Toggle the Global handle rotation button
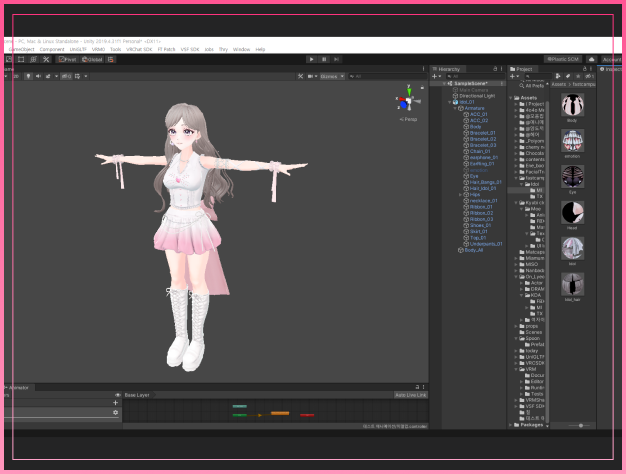 tap(92, 59)
